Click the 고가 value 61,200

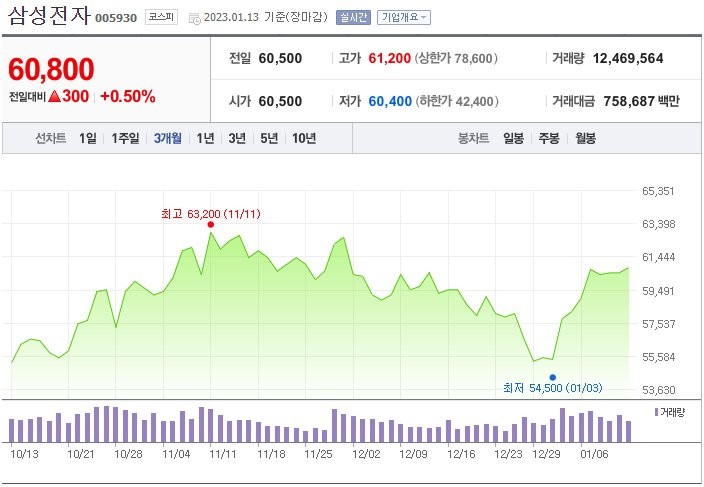click(x=390, y=58)
